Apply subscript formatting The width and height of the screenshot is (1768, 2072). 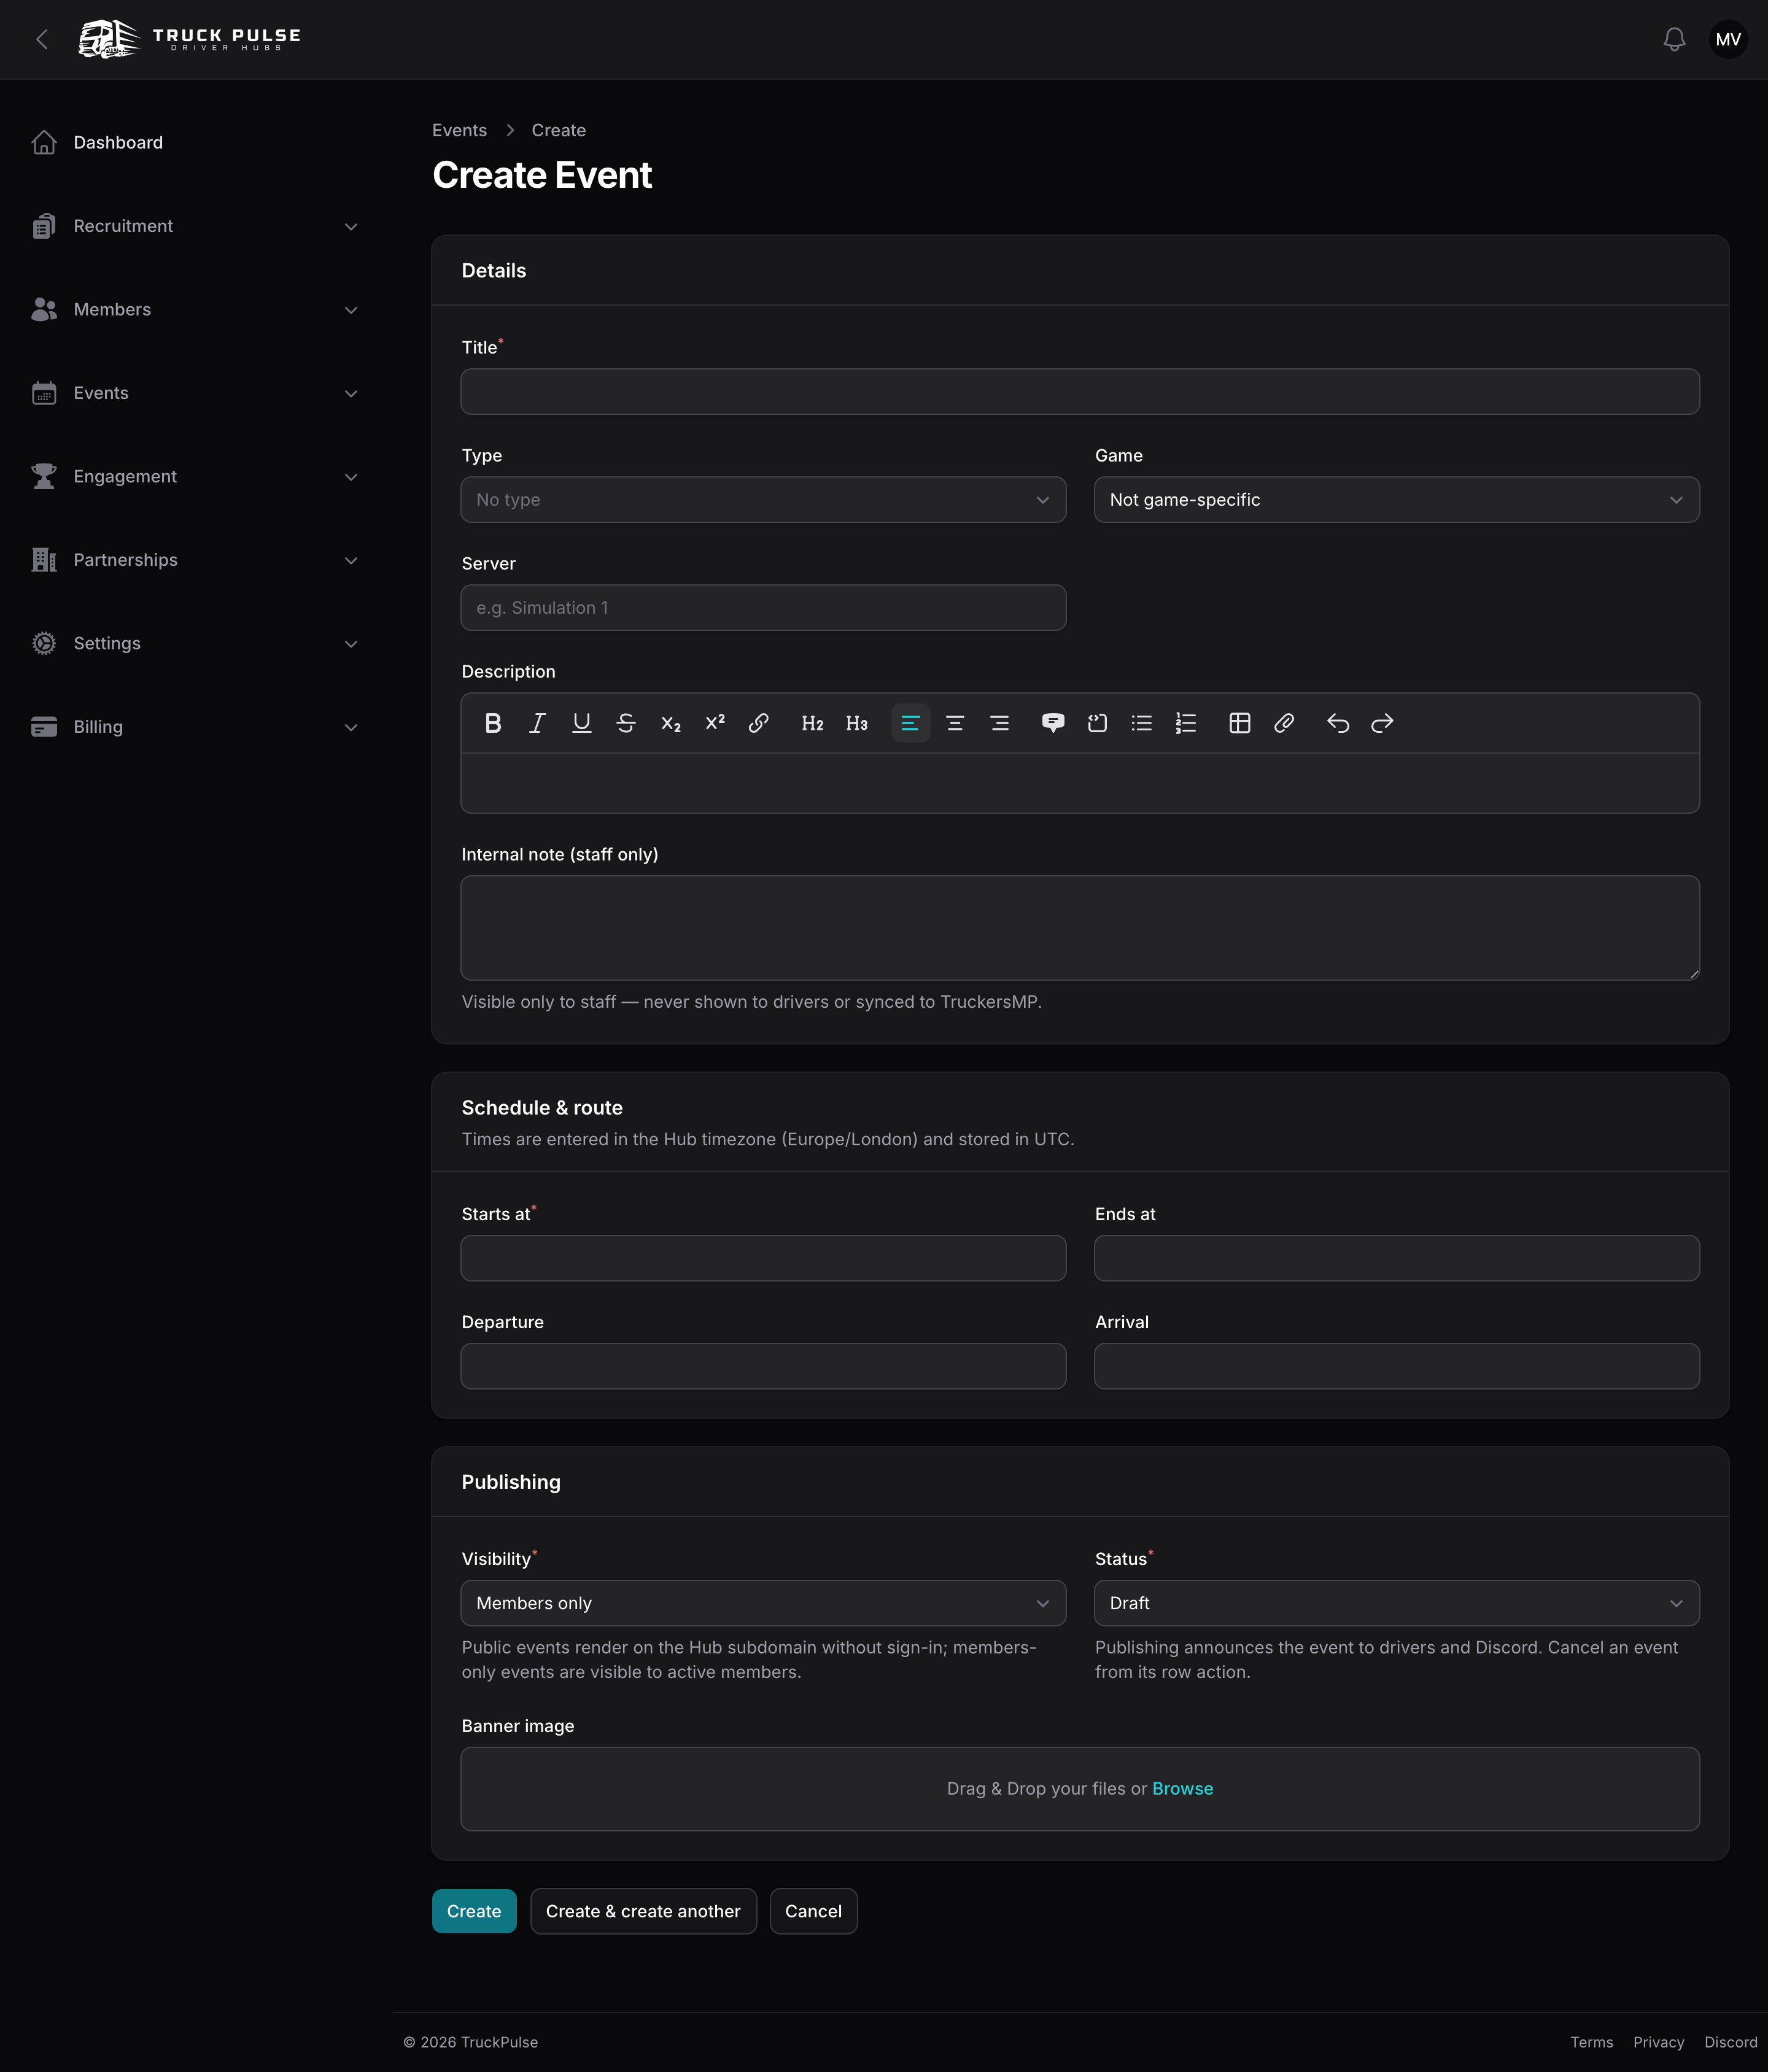(x=670, y=723)
